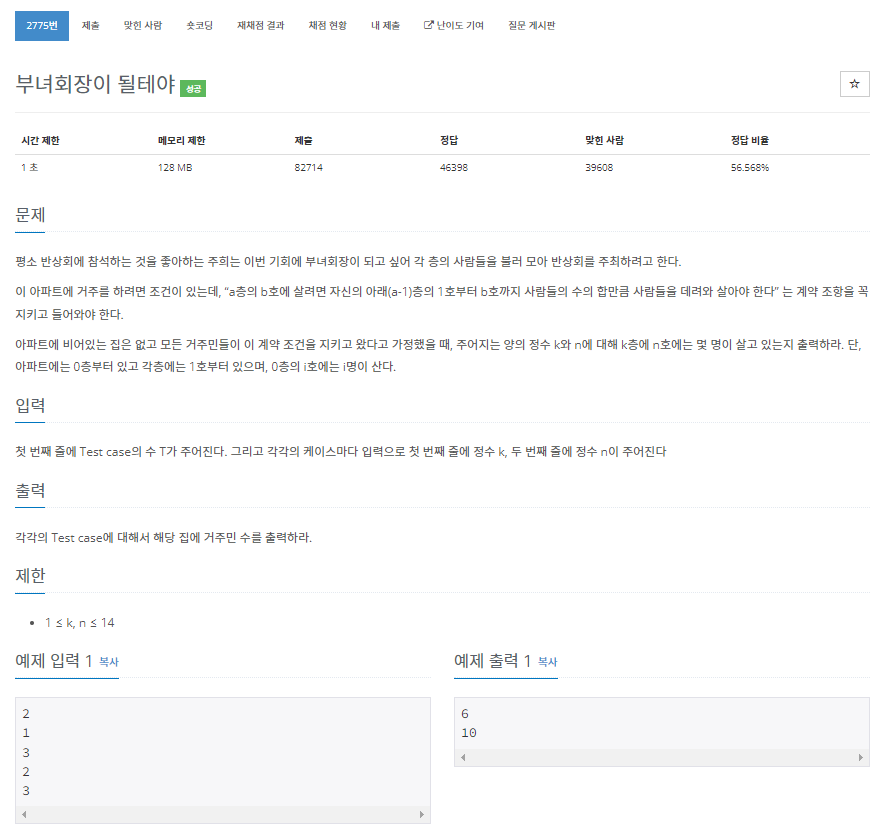
Task: Click the 복사 link for 예제 입력 1
Action: click(x=109, y=661)
